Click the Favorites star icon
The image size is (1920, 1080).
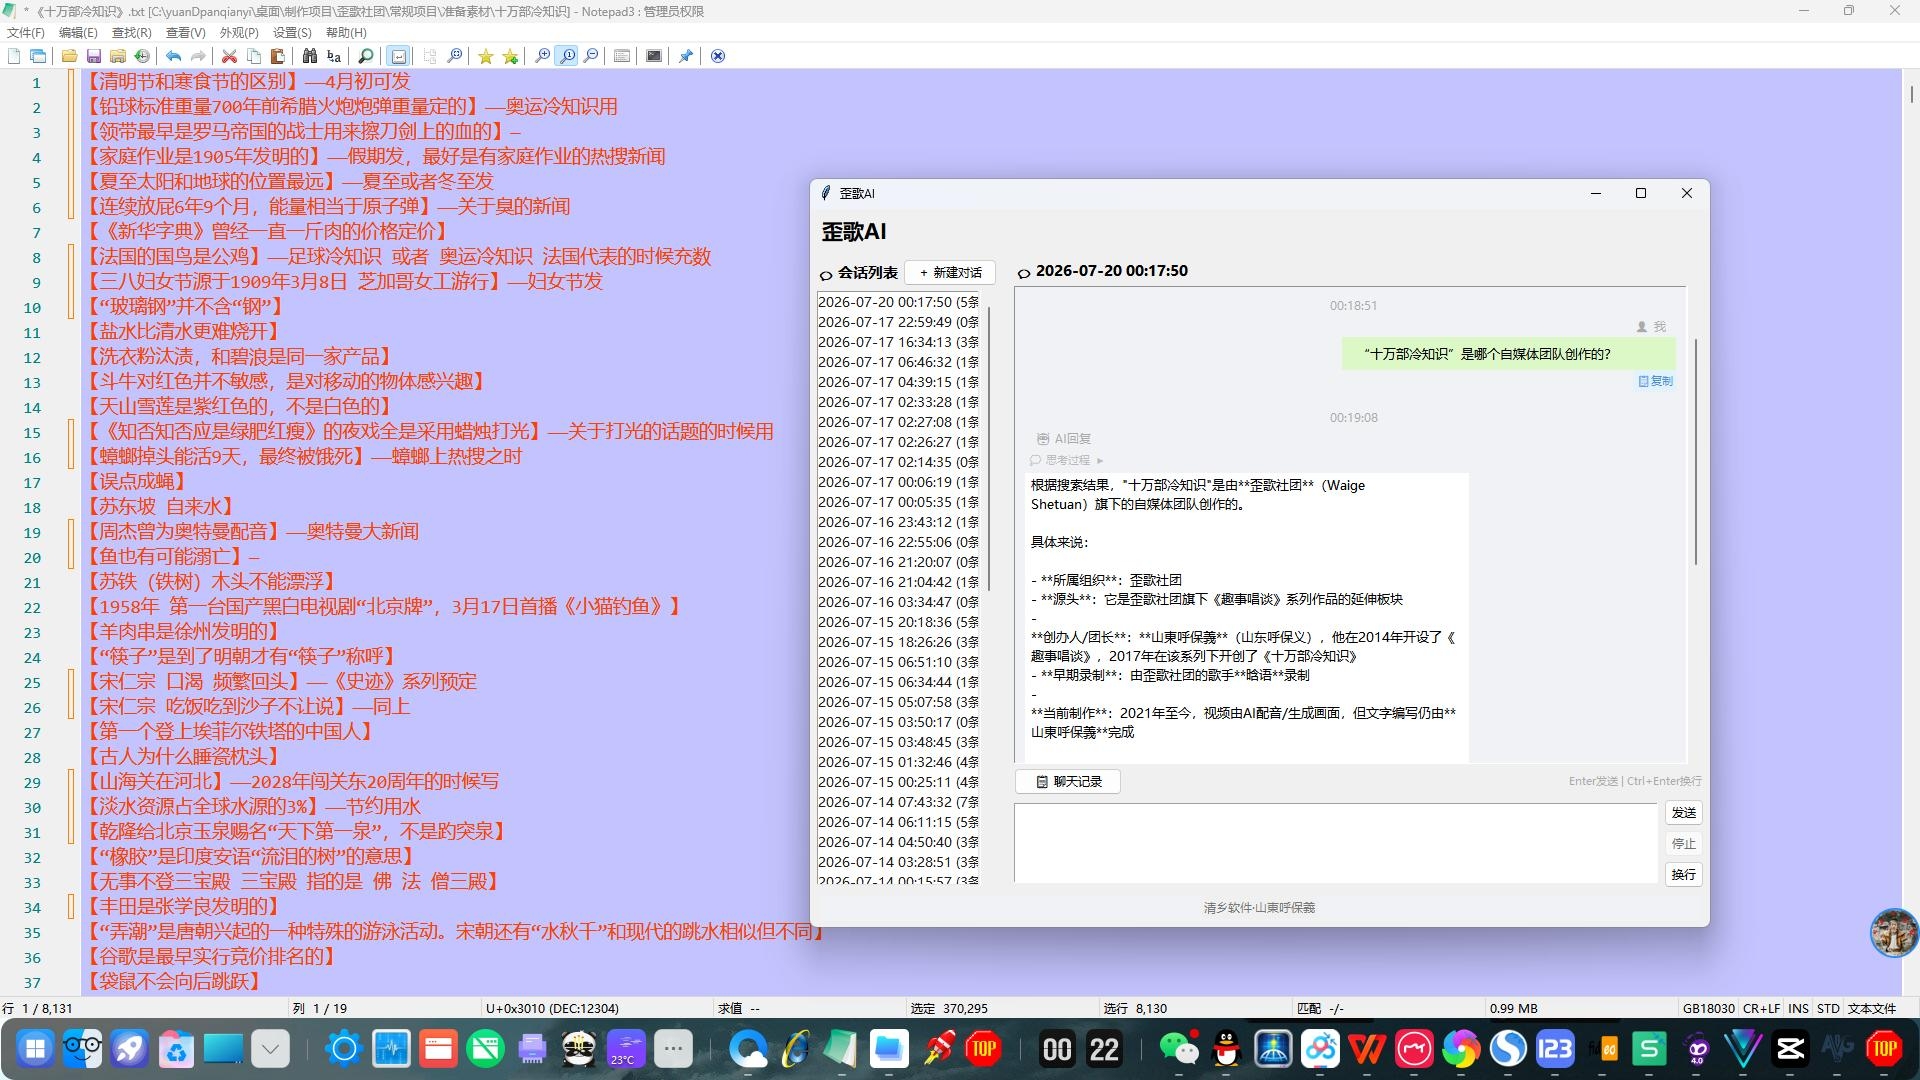point(486,56)
